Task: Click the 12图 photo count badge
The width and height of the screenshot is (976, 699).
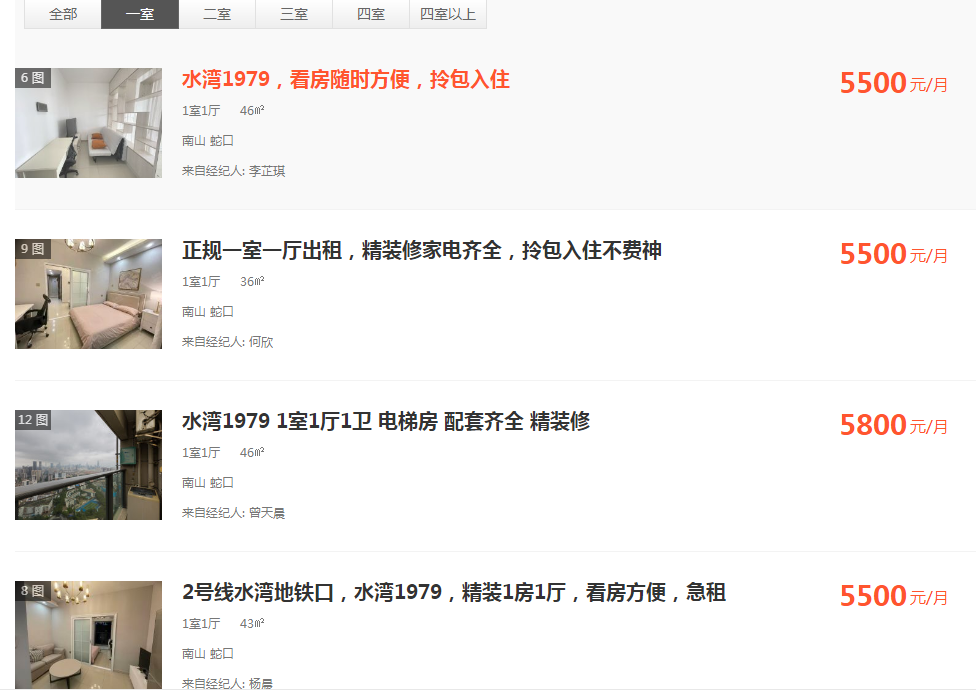Action: pyautogui.click(x=33, y=420)
